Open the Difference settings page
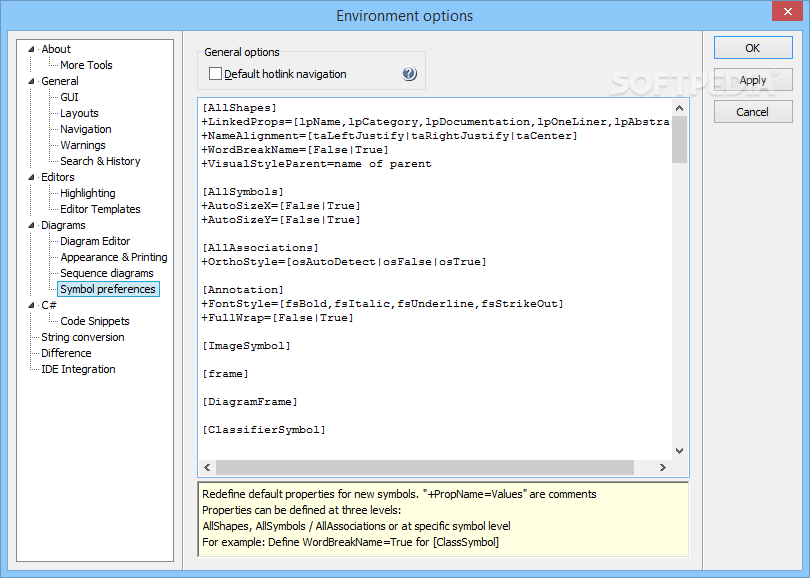This screenshot has width=810, height=578. coord(66,353)
